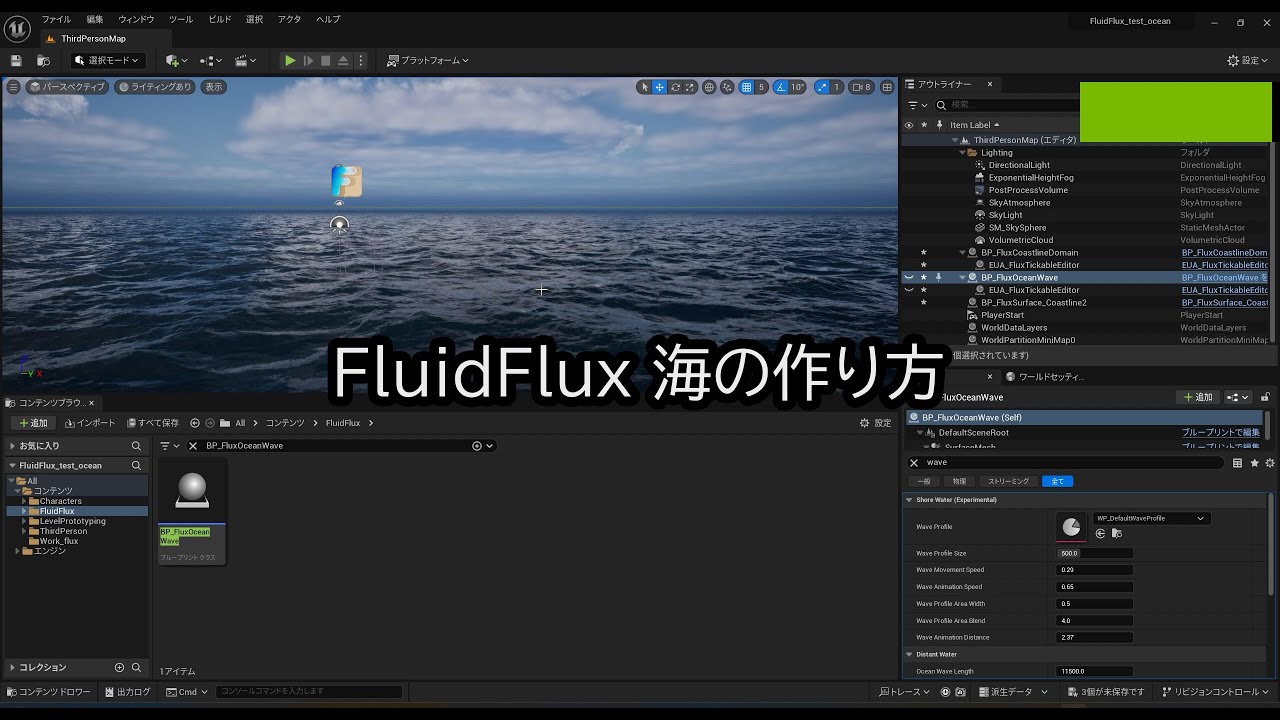Select the 物理 filter tab in Details
Screen dimensions: 1280x720
coord(959,481)
